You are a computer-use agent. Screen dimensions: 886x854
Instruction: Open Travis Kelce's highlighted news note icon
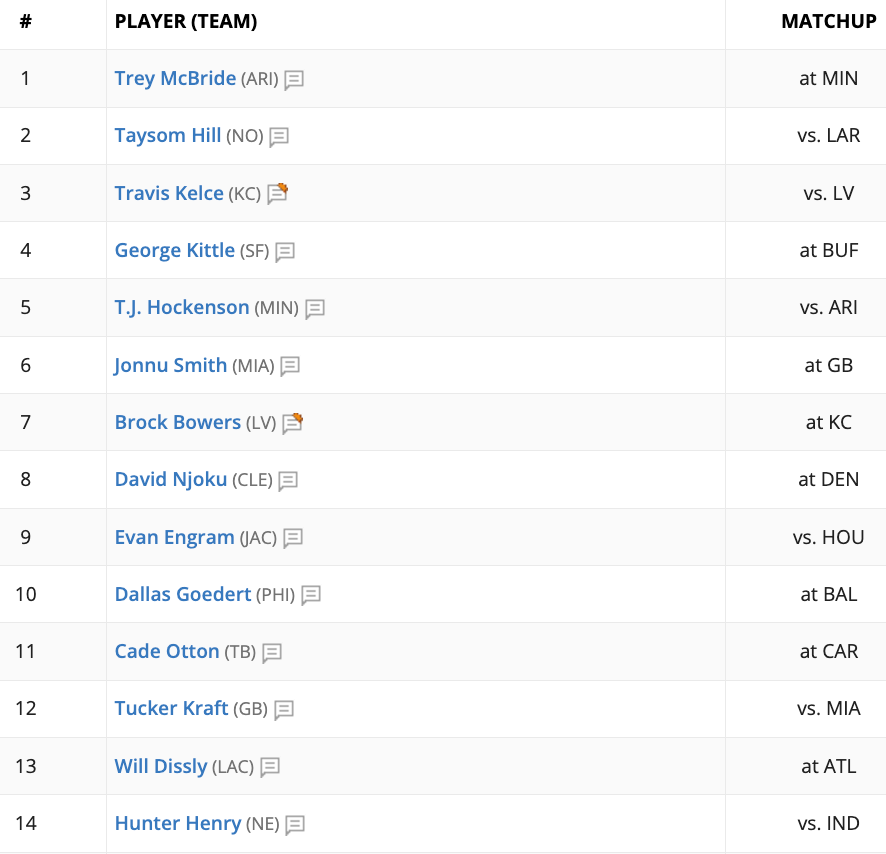[x=277, y=194]
